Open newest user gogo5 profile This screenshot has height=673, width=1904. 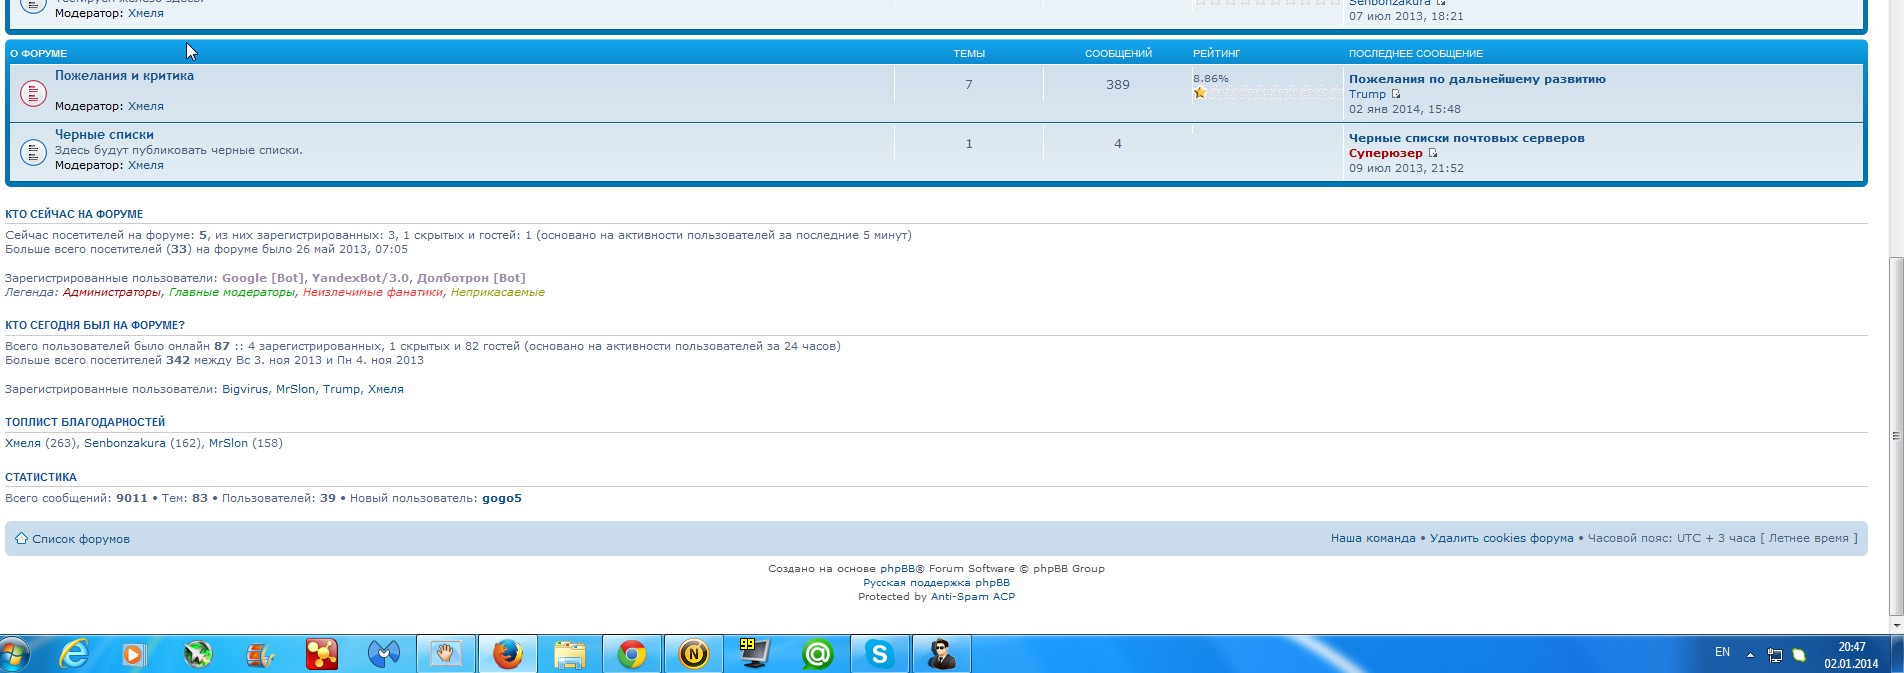501,498
